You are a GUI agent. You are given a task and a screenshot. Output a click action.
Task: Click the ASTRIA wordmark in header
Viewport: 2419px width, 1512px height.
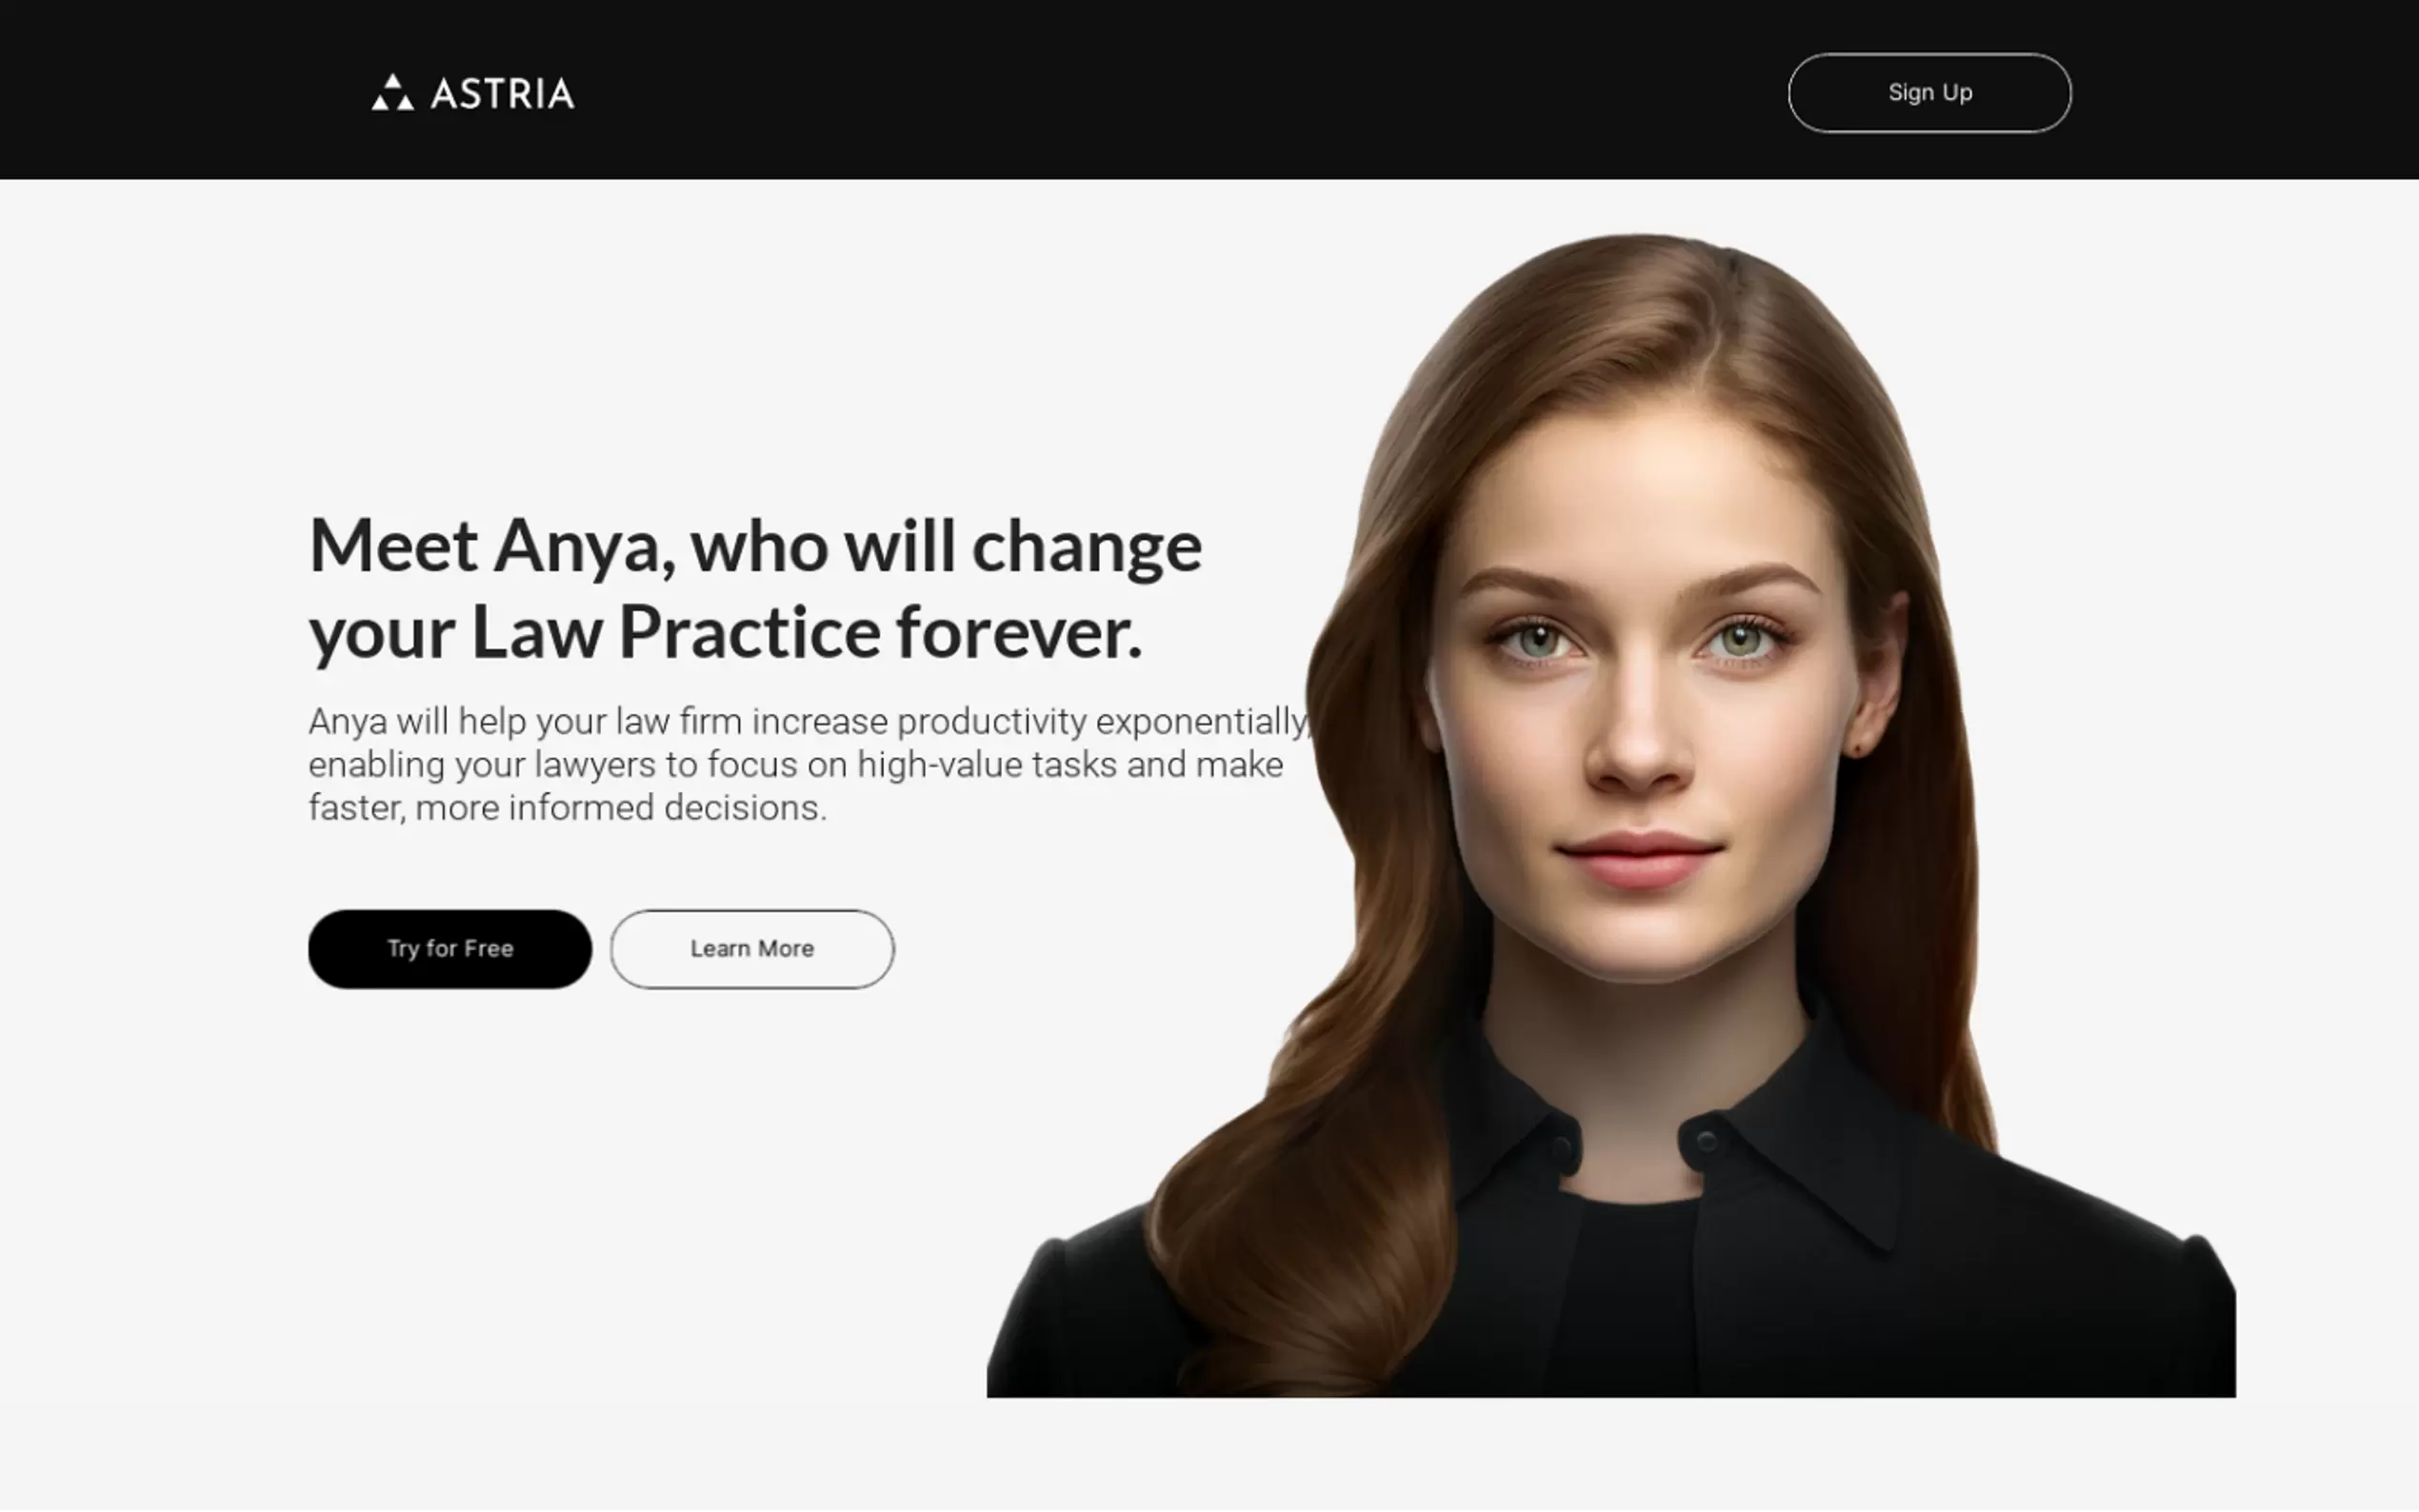pyautogui.click(x=502, y=94)
